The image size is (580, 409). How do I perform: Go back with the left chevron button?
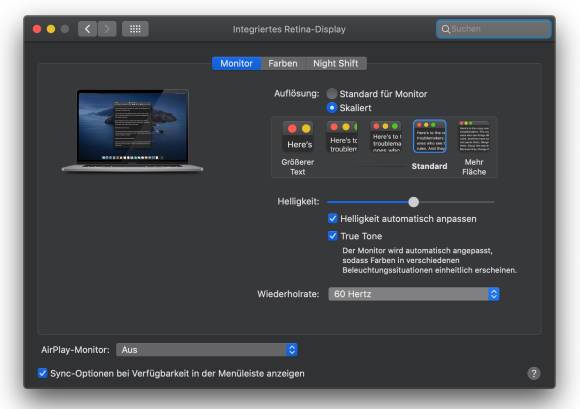pos(88,29)
